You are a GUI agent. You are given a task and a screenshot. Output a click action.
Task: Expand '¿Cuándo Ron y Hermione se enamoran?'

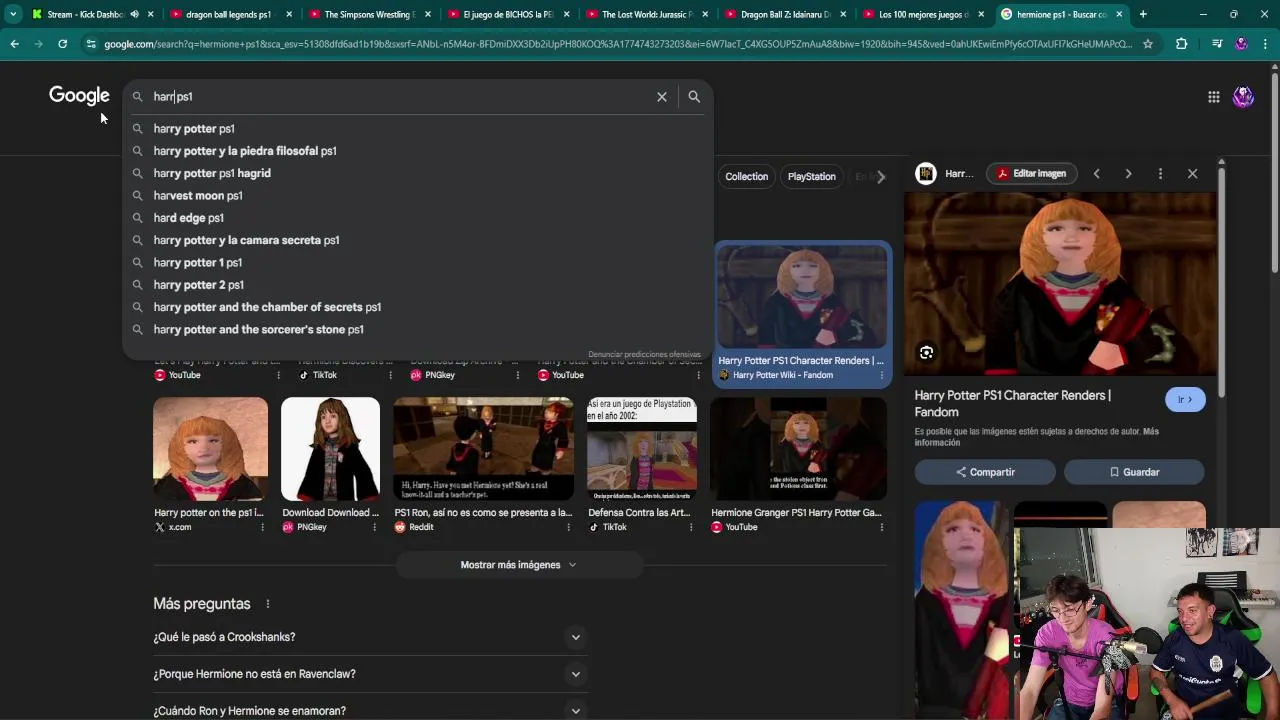pos(369,710)
